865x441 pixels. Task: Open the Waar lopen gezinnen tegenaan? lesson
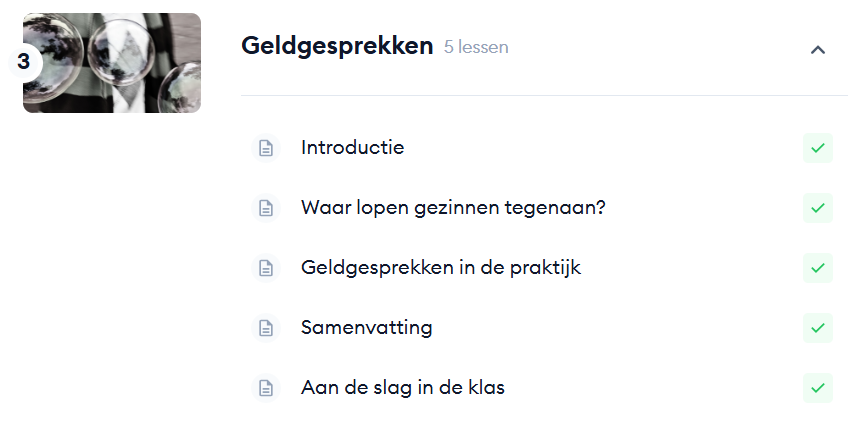click(453, 208)
